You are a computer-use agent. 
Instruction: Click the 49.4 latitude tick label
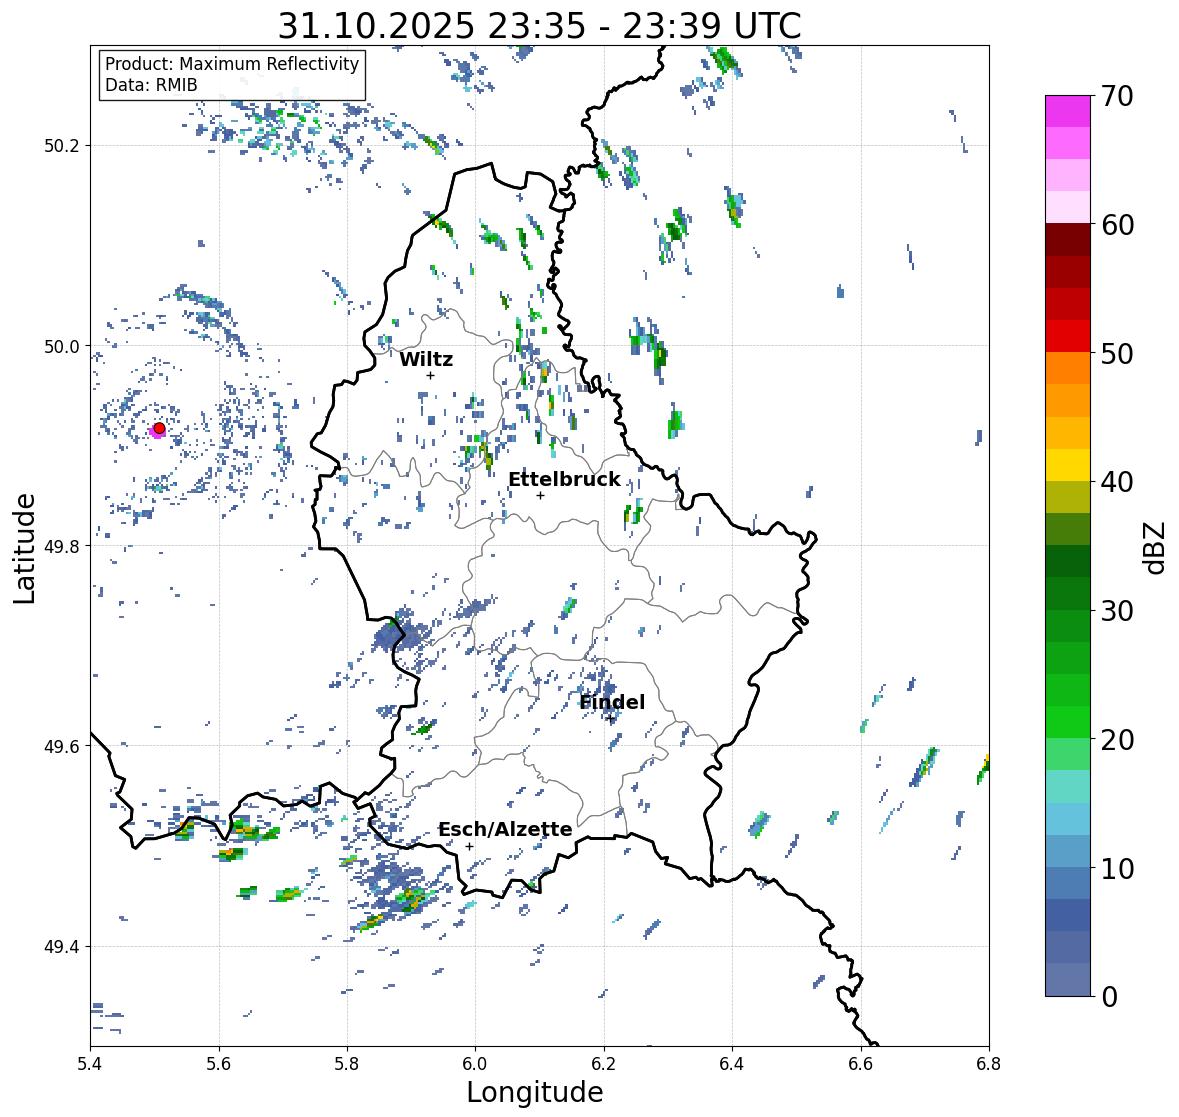(x=62, y=947)
